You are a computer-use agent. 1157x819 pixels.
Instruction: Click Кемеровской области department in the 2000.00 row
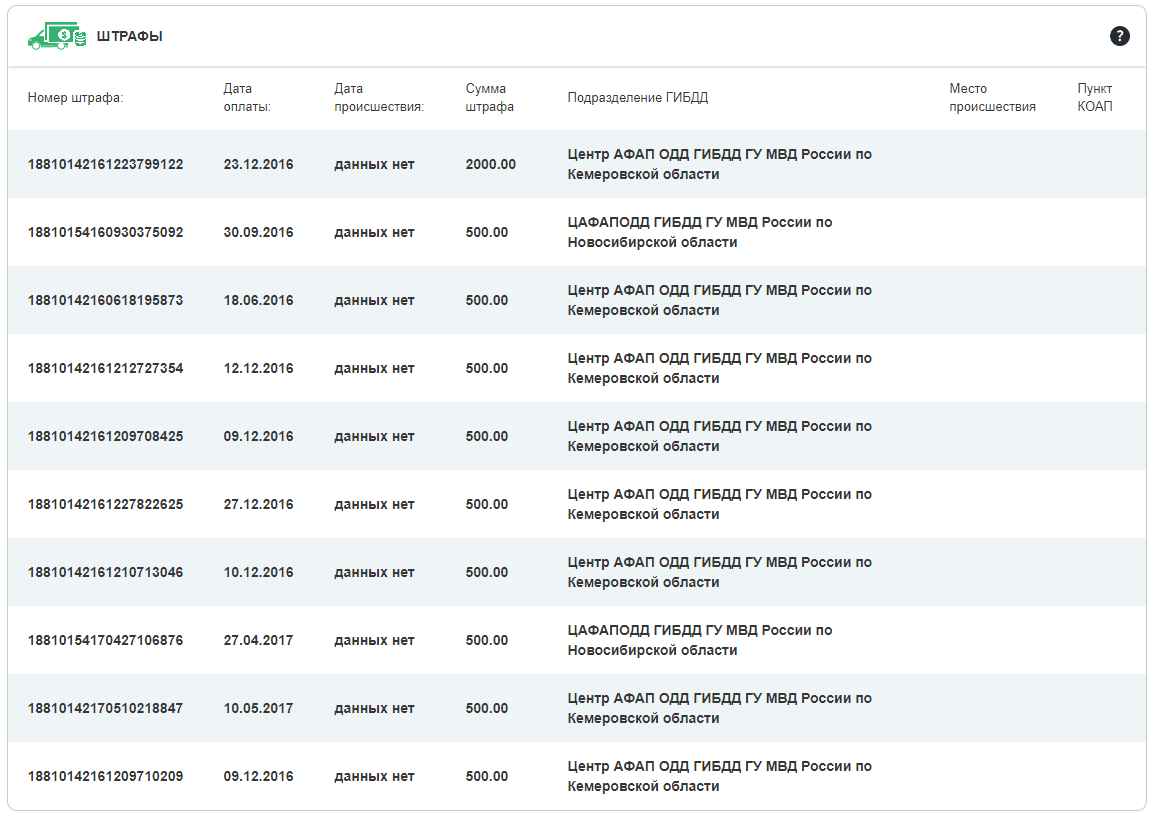(x=719, y=165)
